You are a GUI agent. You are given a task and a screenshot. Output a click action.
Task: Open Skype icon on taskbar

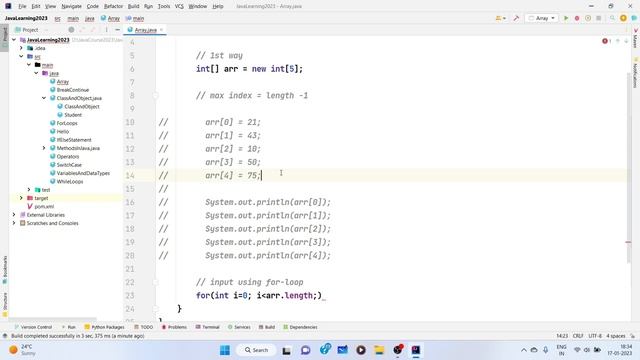[x=325, y=349]
